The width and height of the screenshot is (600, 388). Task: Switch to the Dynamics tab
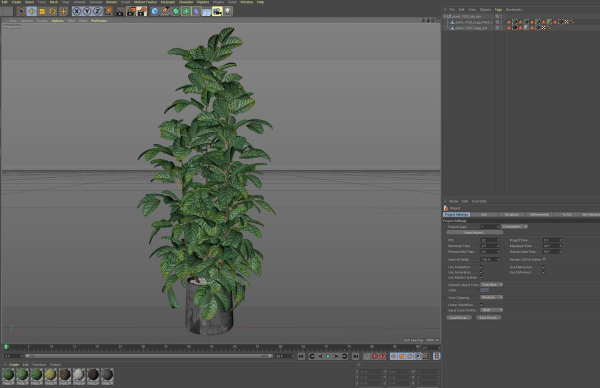pyautogui.click(x=511, y=215)
